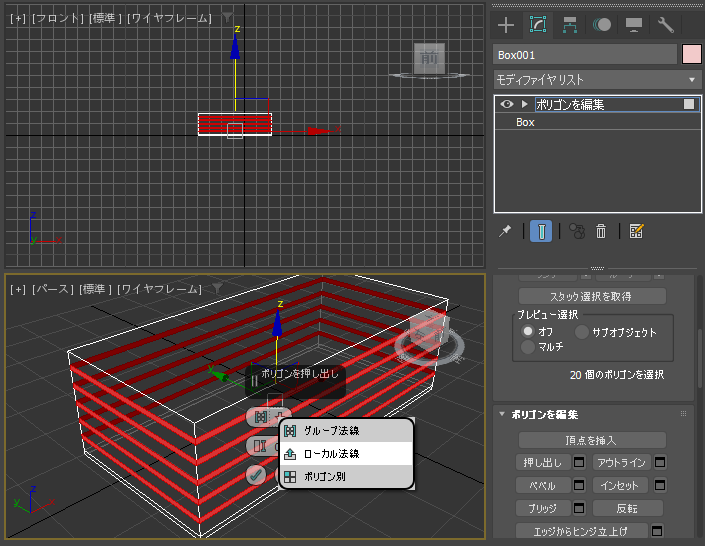Remove modifier with the trash icon
This screenshot has width=705, height=546.
601,231
